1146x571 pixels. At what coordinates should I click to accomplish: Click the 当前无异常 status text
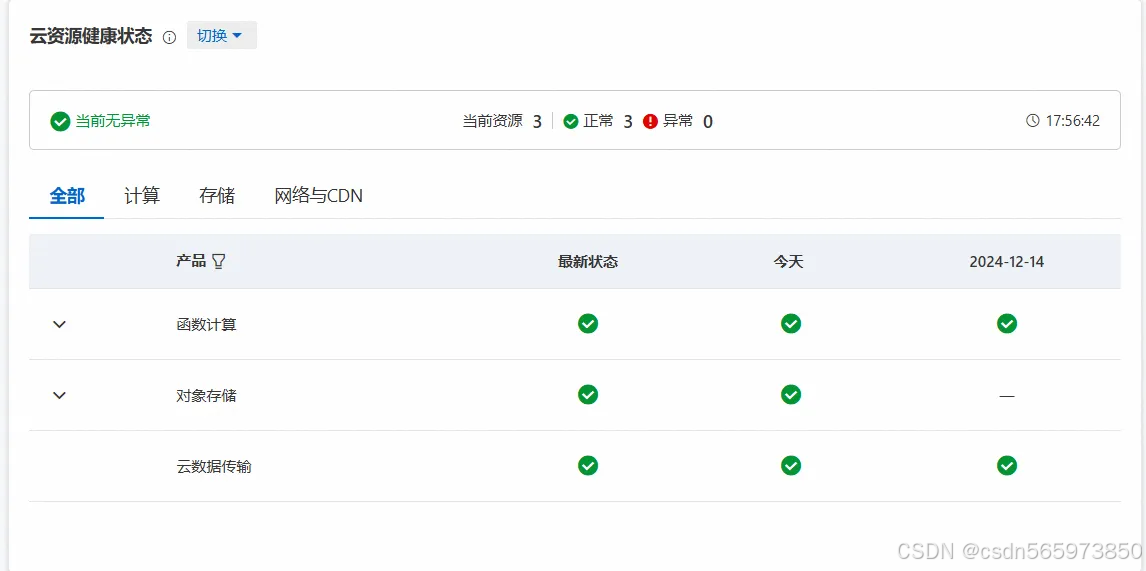point(113,121)
